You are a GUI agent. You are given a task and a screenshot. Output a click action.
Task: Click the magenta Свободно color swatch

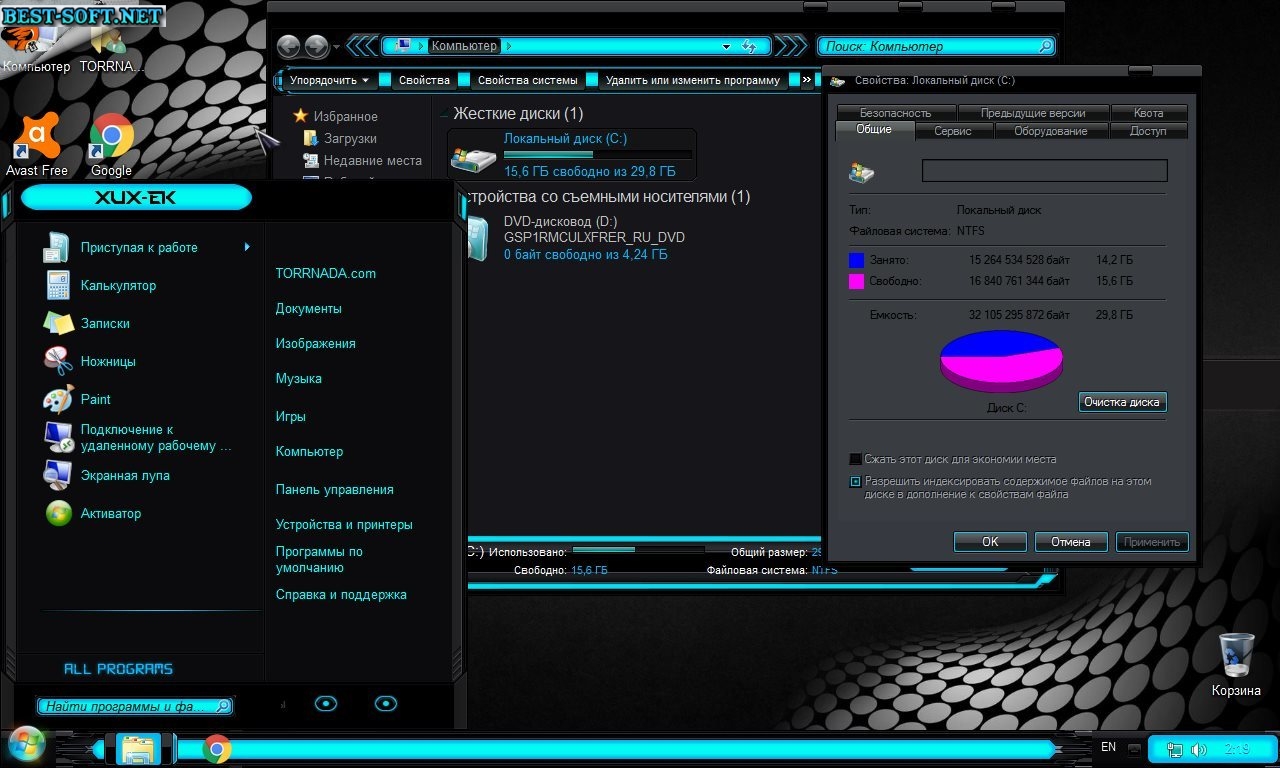[856, 282]
